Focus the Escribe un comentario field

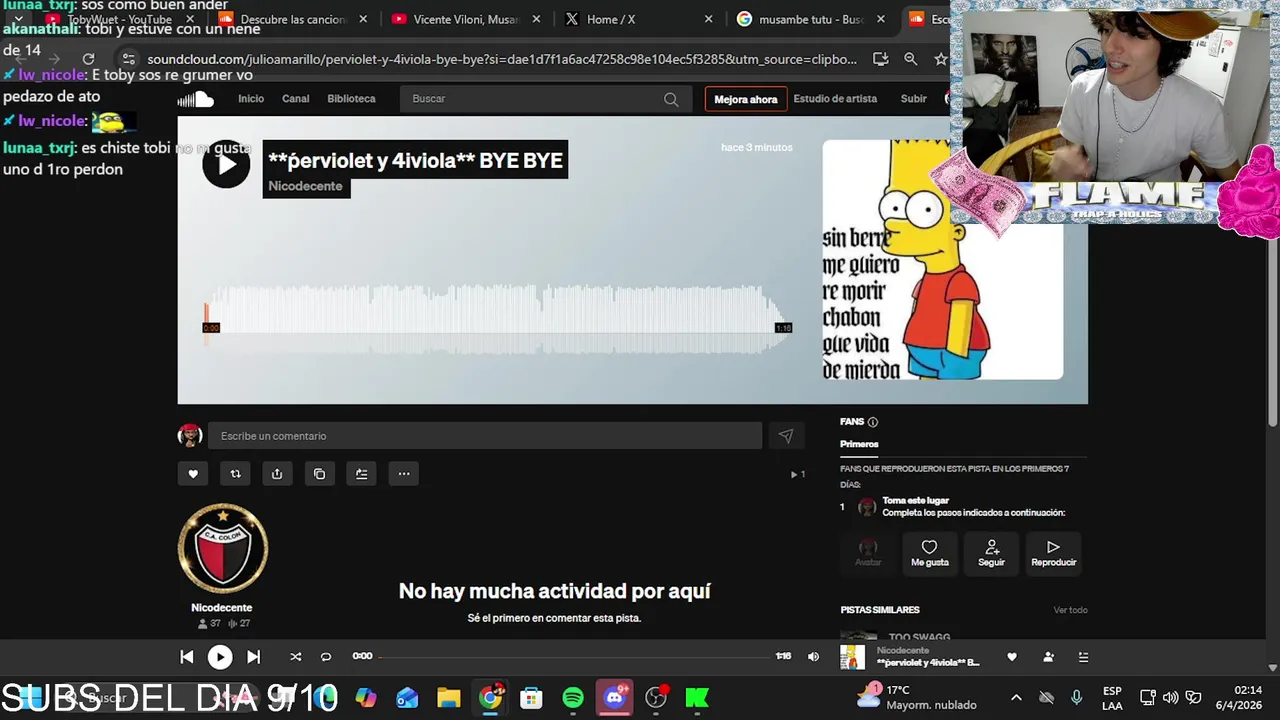tap(485, 436)
